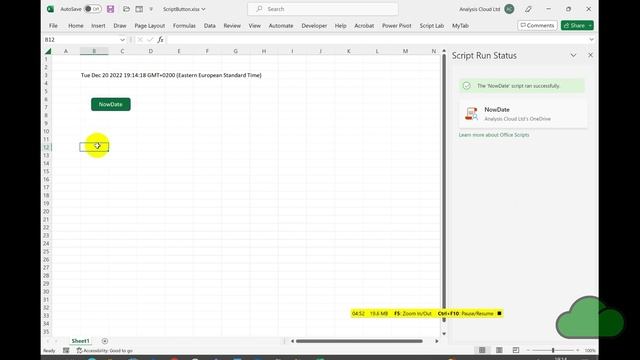Screen dimensions: 640x360
Task: Click the NowDate script card in the pane
Action: coord(523,114)
